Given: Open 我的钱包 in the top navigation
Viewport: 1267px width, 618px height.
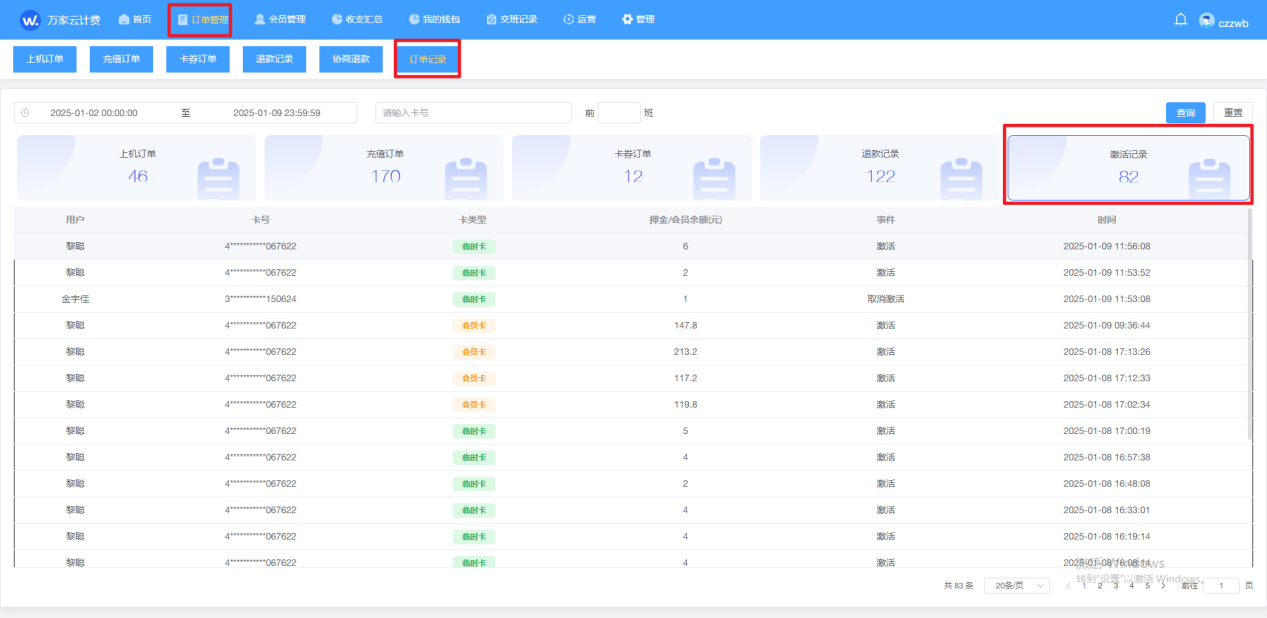Looking at the screenshot, I should pyautogui.click(x=435, y=19).
